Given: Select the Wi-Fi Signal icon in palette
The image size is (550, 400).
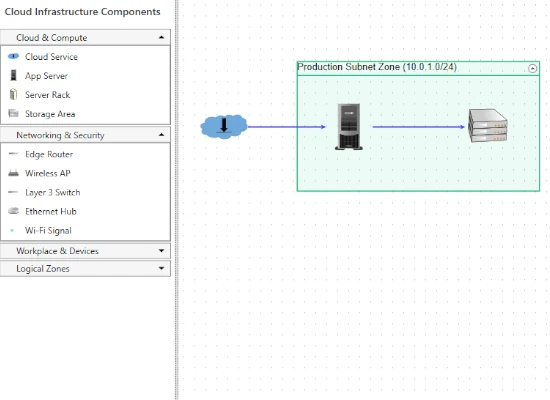Looking at the screenshot, I should 12,230.
